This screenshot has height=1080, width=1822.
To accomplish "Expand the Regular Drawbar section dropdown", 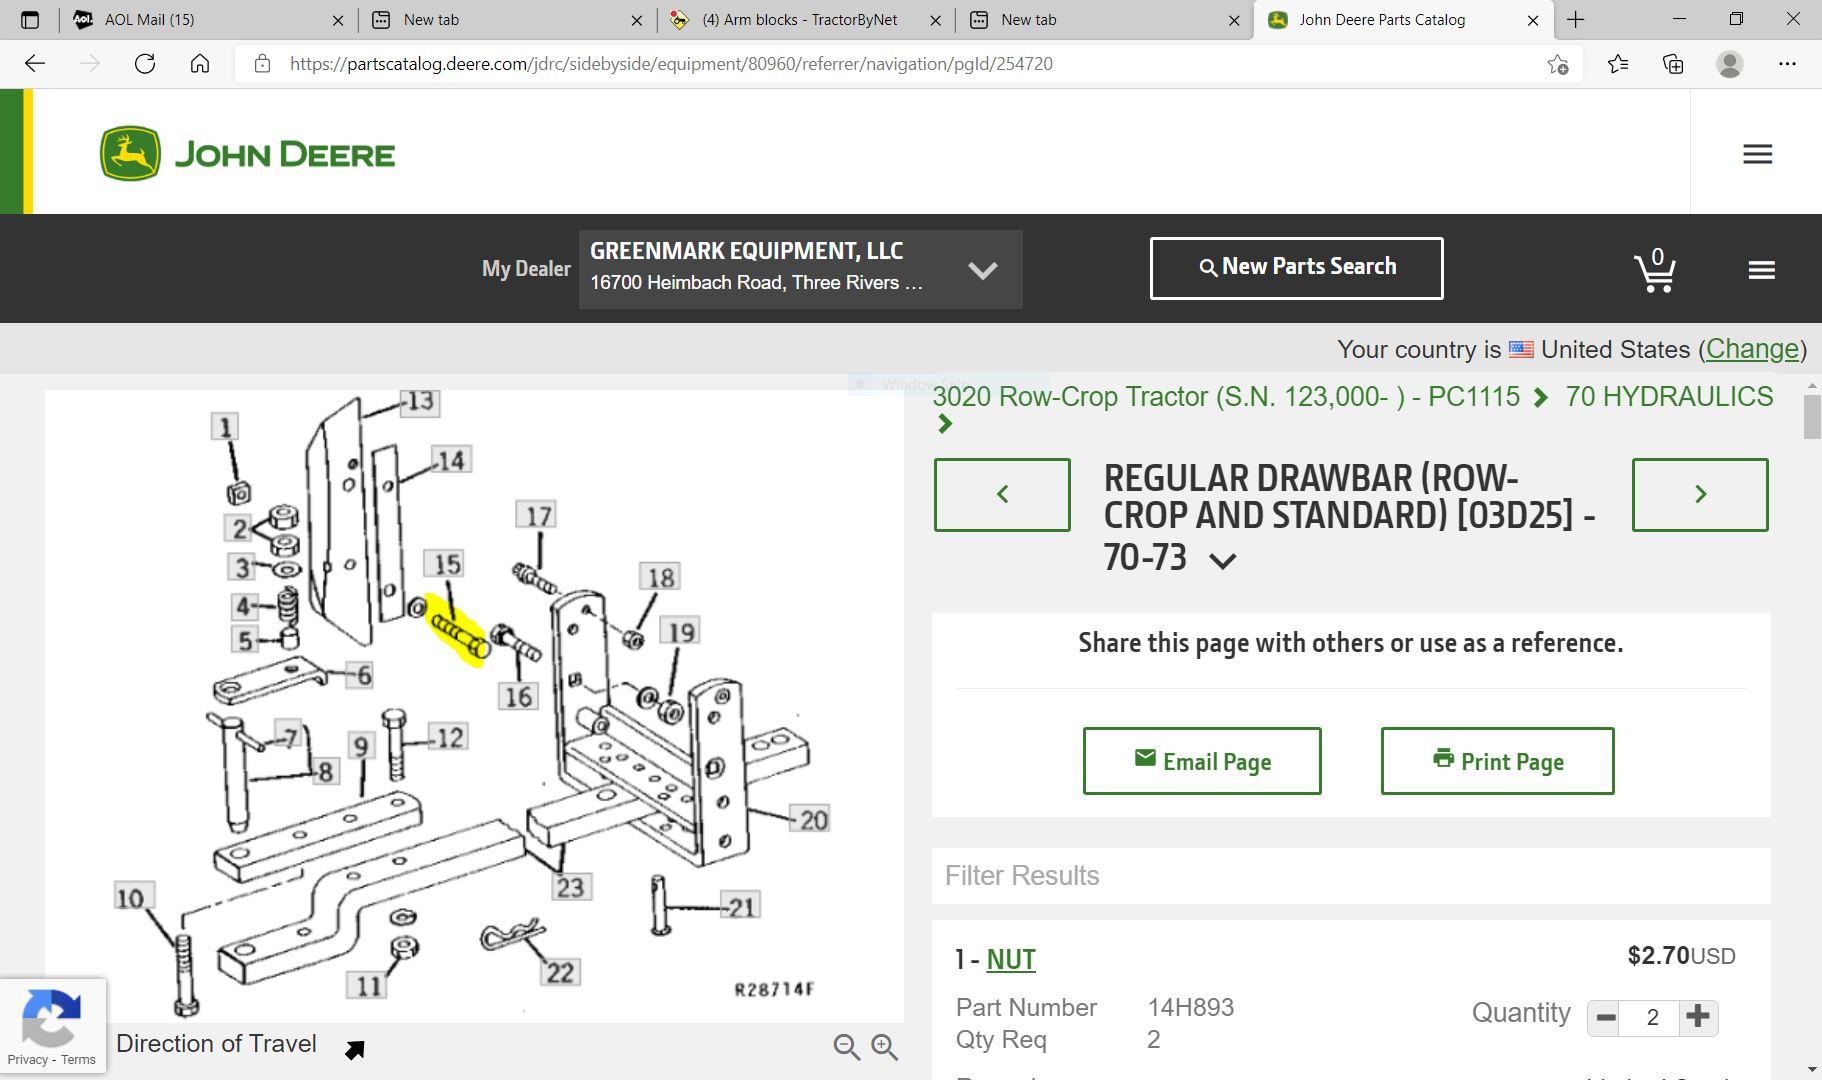I will pyautogui.click(x=1222, y=561).
